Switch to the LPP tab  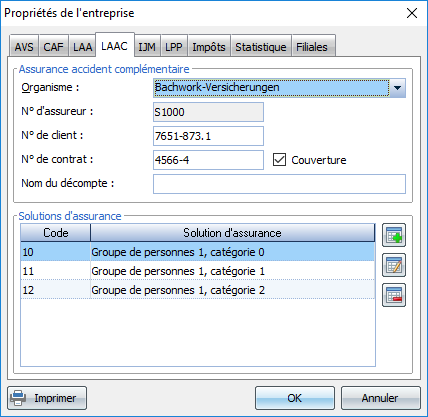(174, 47)
